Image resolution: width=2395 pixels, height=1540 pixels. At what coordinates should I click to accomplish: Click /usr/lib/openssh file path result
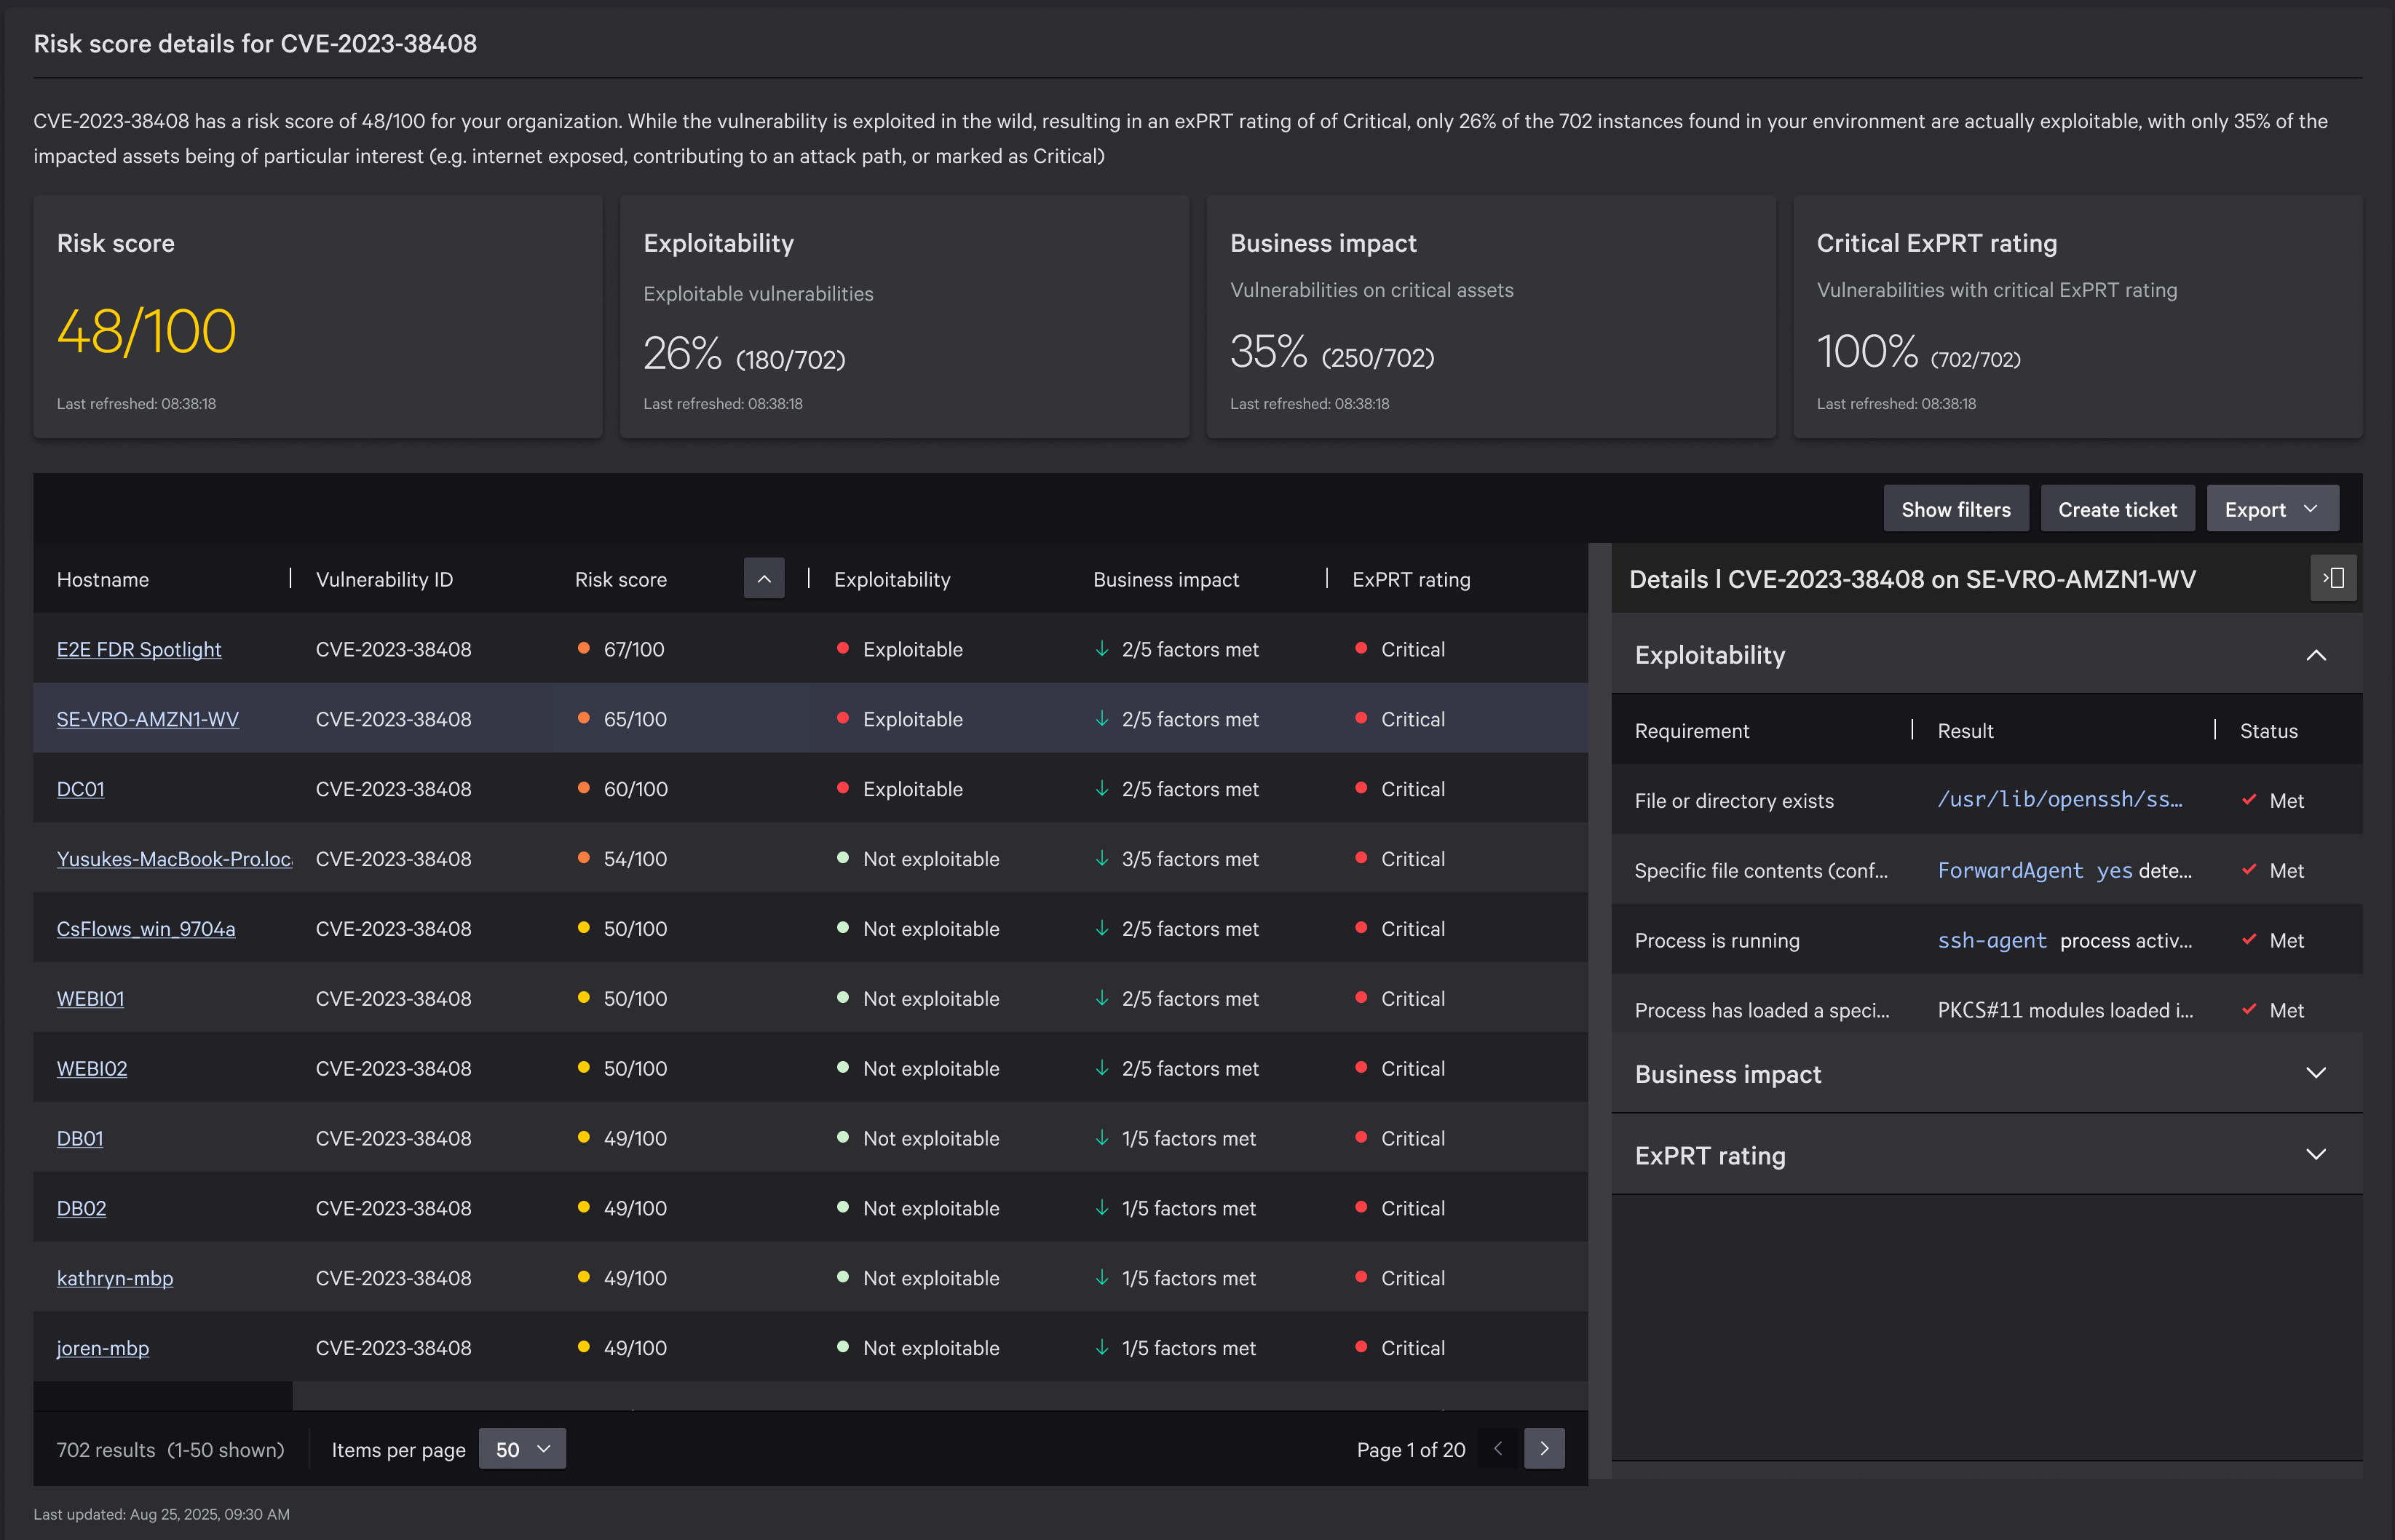(x=2059, y=800)
